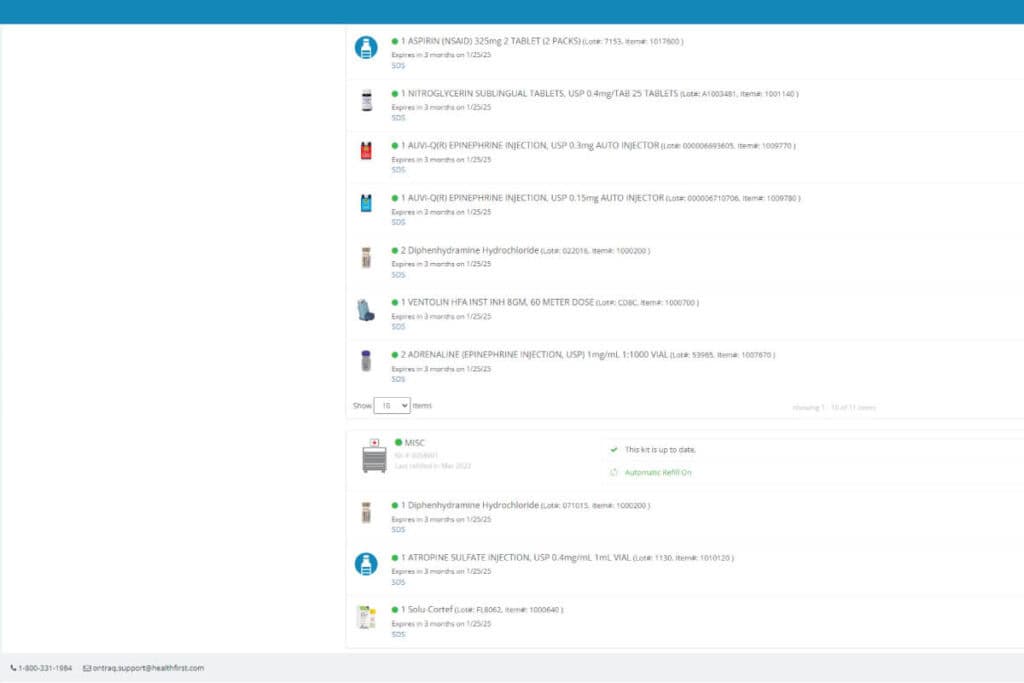Click the items count text at list bottom right

point(834,407)
